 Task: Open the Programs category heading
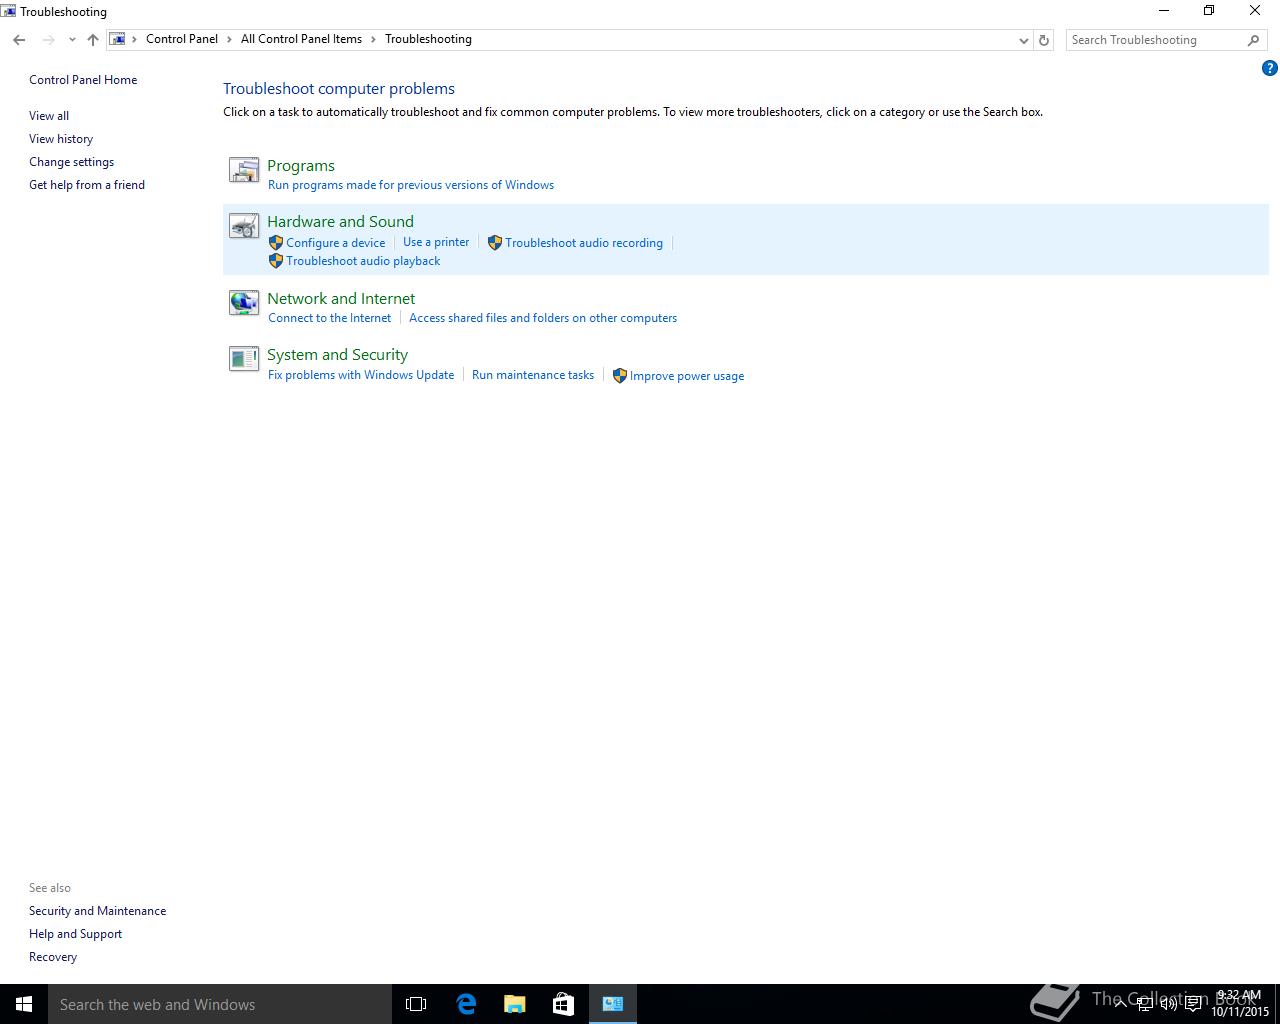click(301, 166)
